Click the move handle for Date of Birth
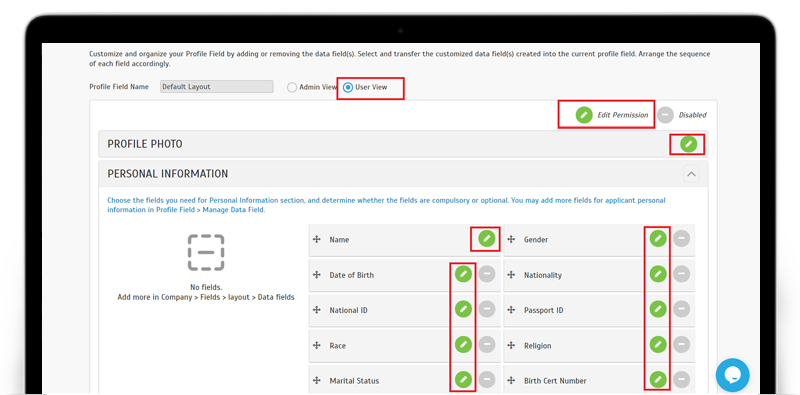 [316, 275]
